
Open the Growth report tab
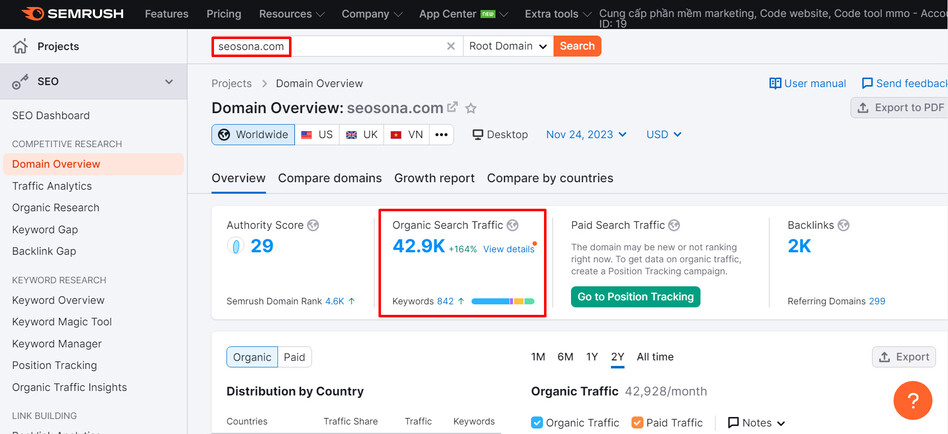(434, 178)
